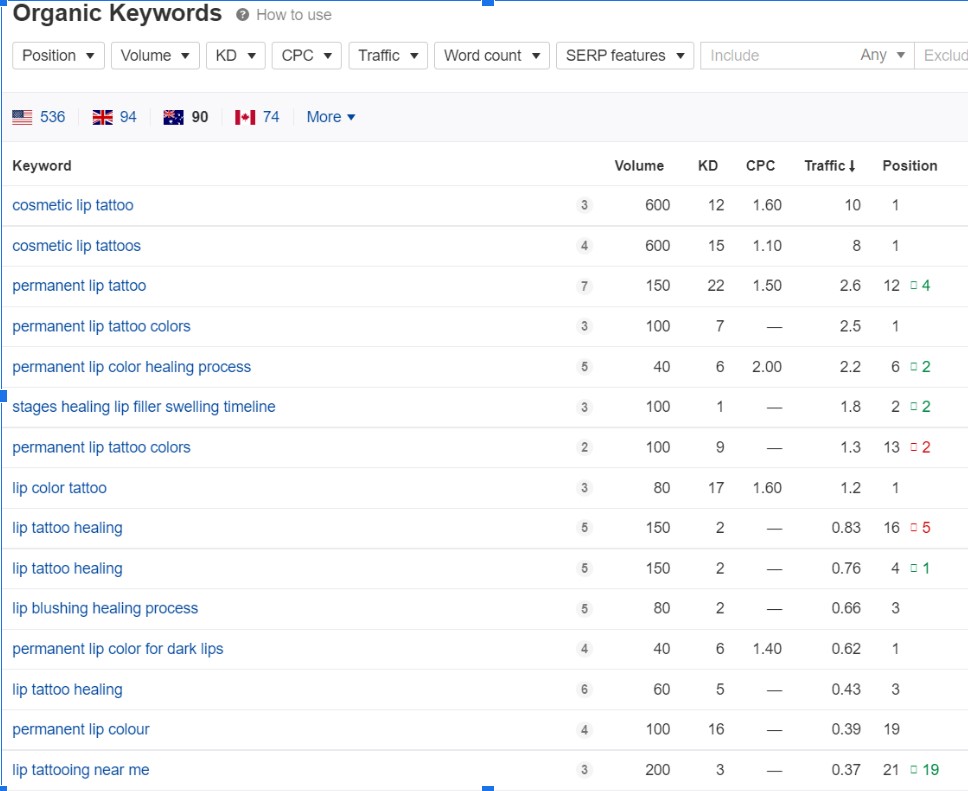Click CPC value 2.00 in healing process row
Viewport: 968px width, 791px height.
[x=767, y=367]
